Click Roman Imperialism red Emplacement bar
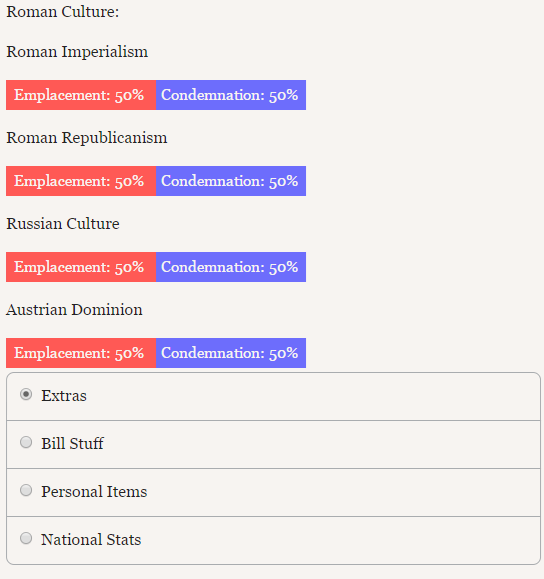This screenshot has height=579, width=544. coord(81,95)
